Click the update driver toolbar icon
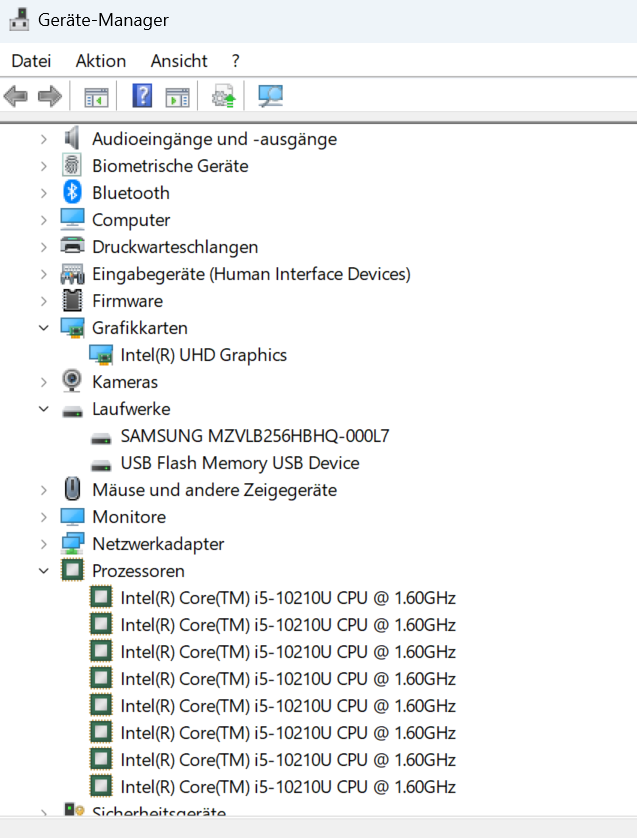The image size is (637, 838). click(x=224, y=96)
